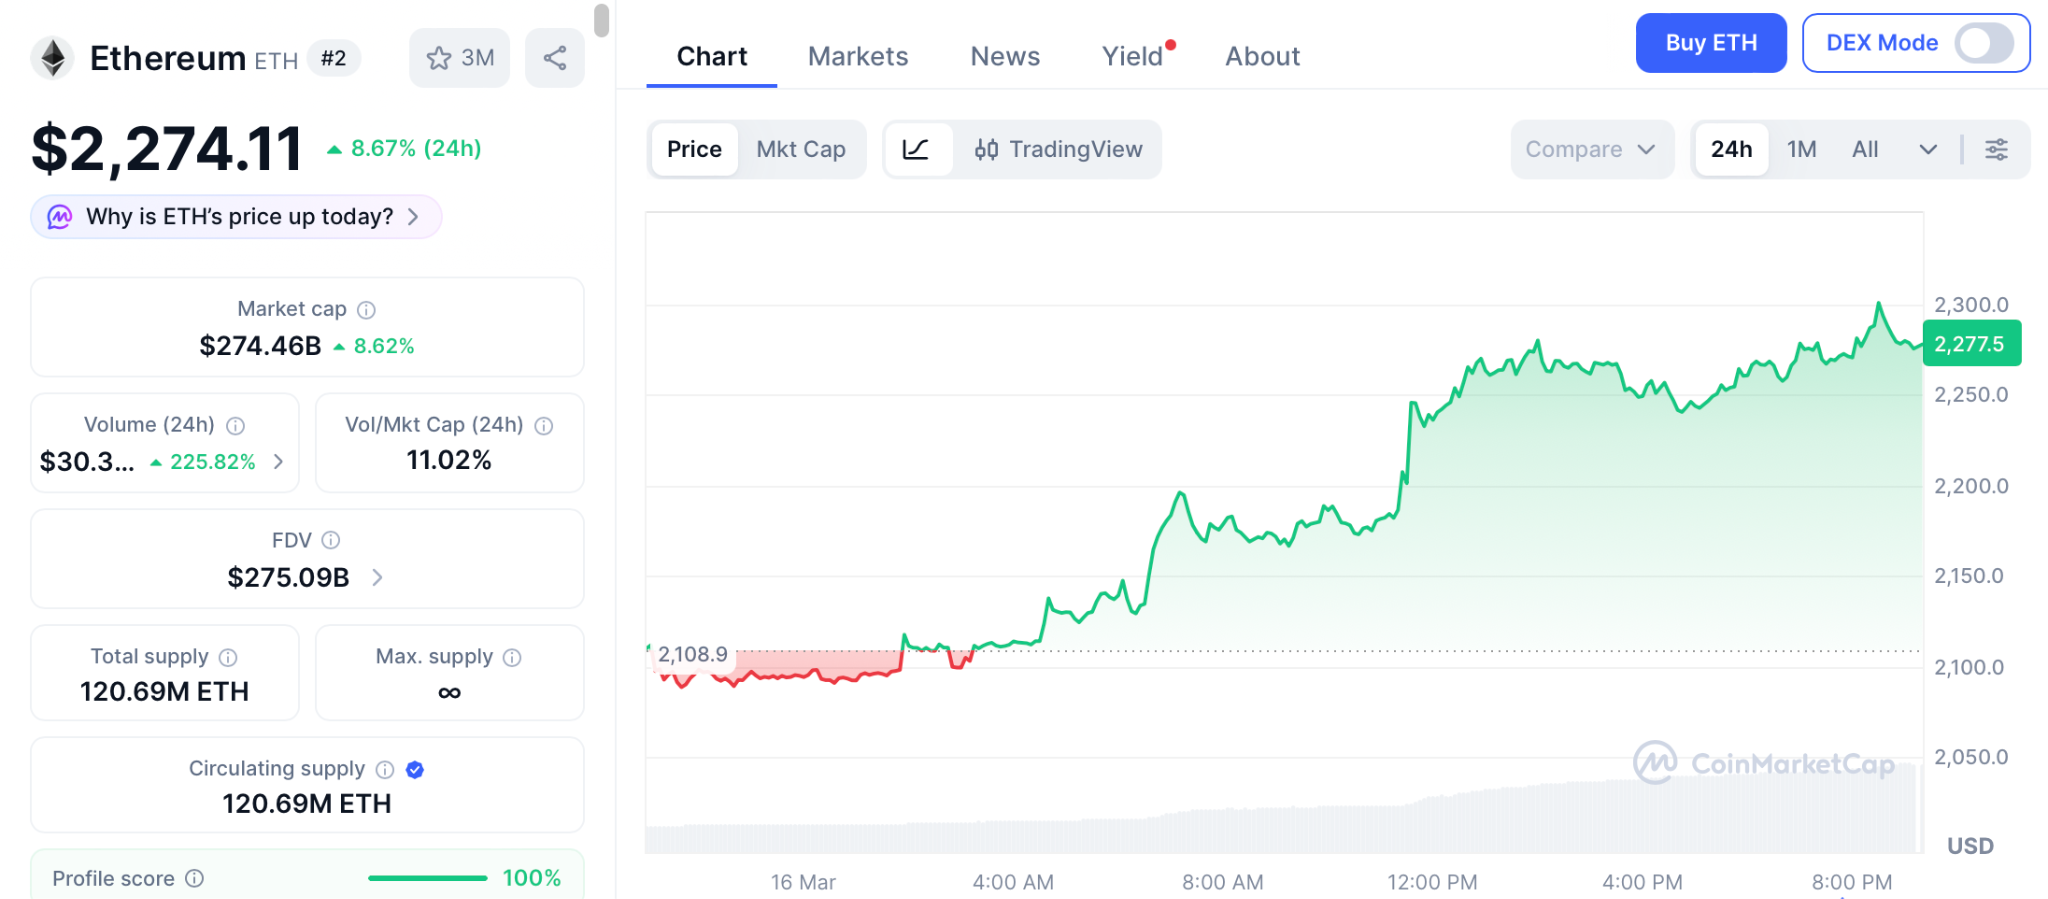This screenshot has width=2048, height=899.
Task: Click the Ethereum logo icon
Action: 53,58
